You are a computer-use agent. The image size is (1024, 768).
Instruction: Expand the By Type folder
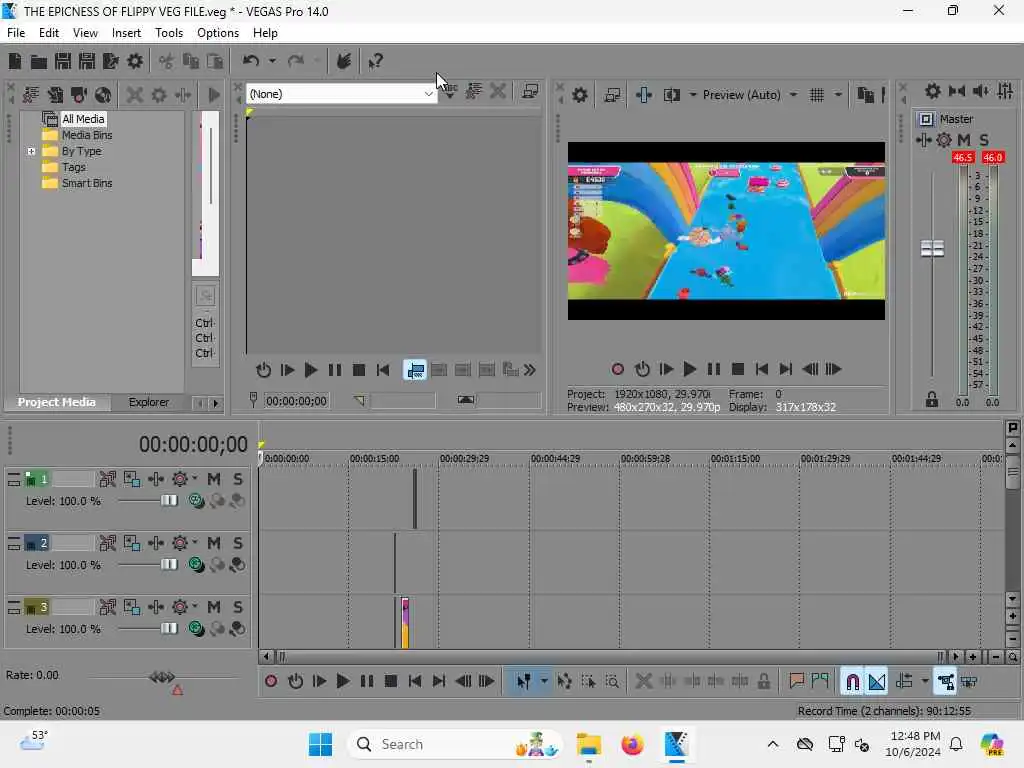coord(31,152)
